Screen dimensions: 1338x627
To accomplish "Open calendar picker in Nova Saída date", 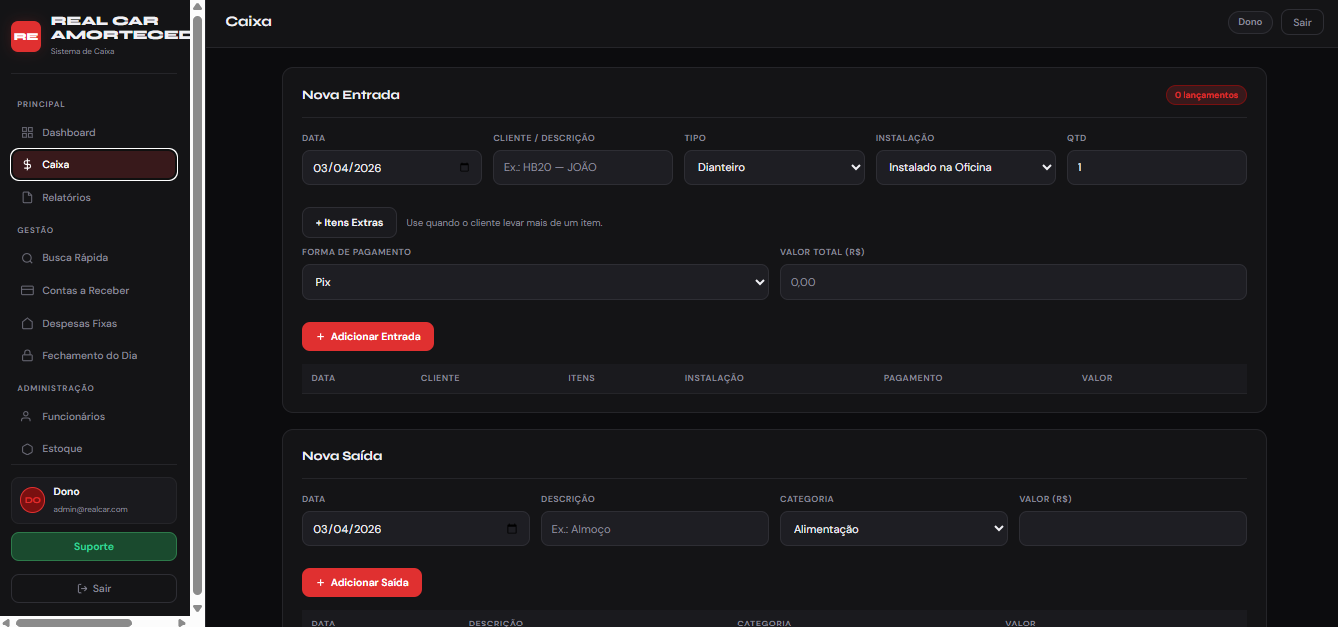I will point(512,529).
